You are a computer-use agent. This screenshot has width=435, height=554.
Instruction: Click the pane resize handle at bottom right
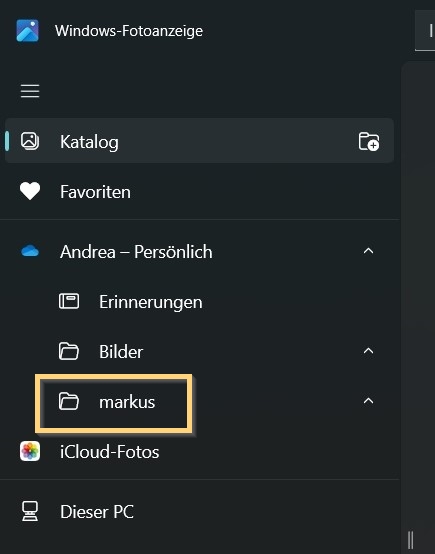(410, 540)
